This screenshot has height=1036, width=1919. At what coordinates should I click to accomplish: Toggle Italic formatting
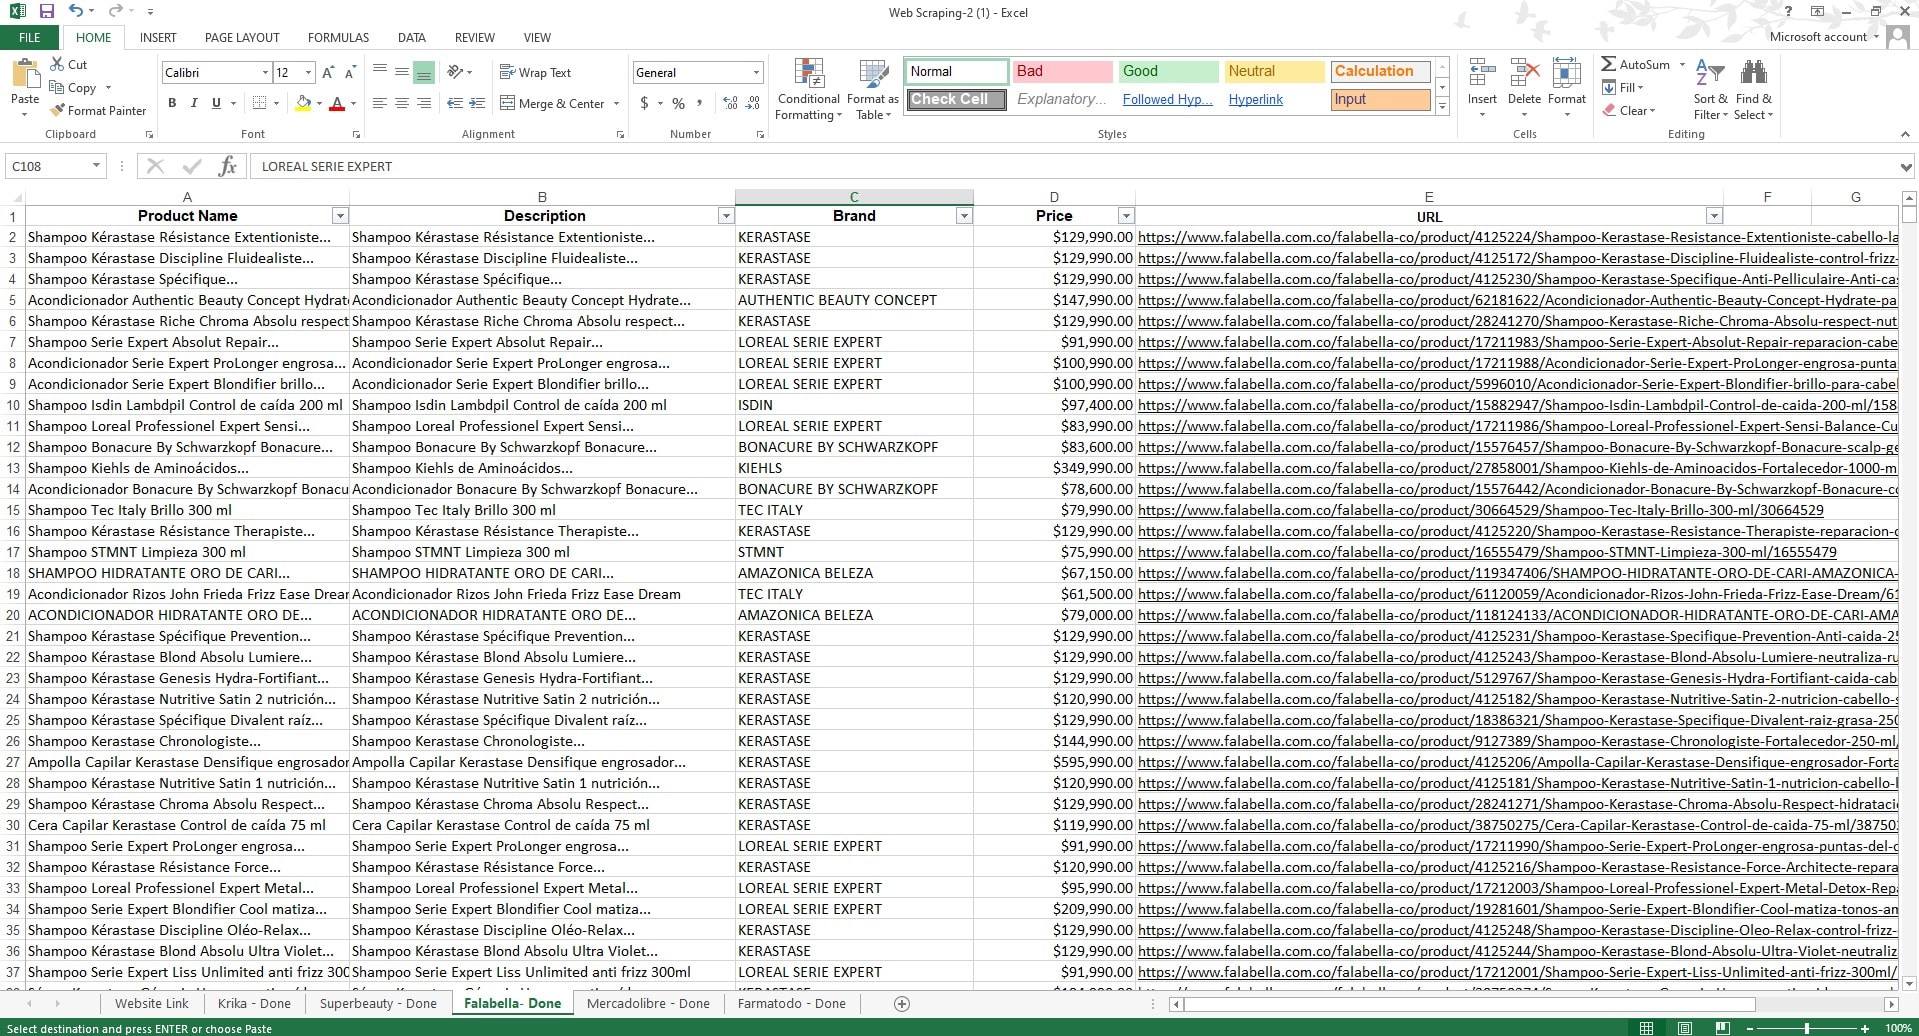tap(194, 103)
